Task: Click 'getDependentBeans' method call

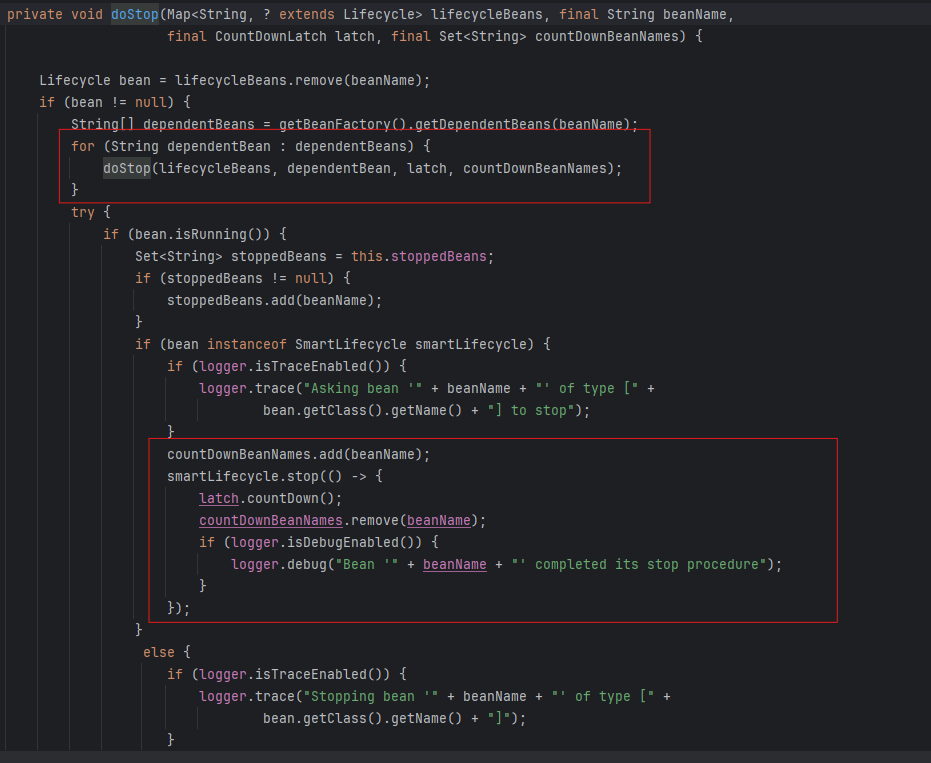Action: 483,125
